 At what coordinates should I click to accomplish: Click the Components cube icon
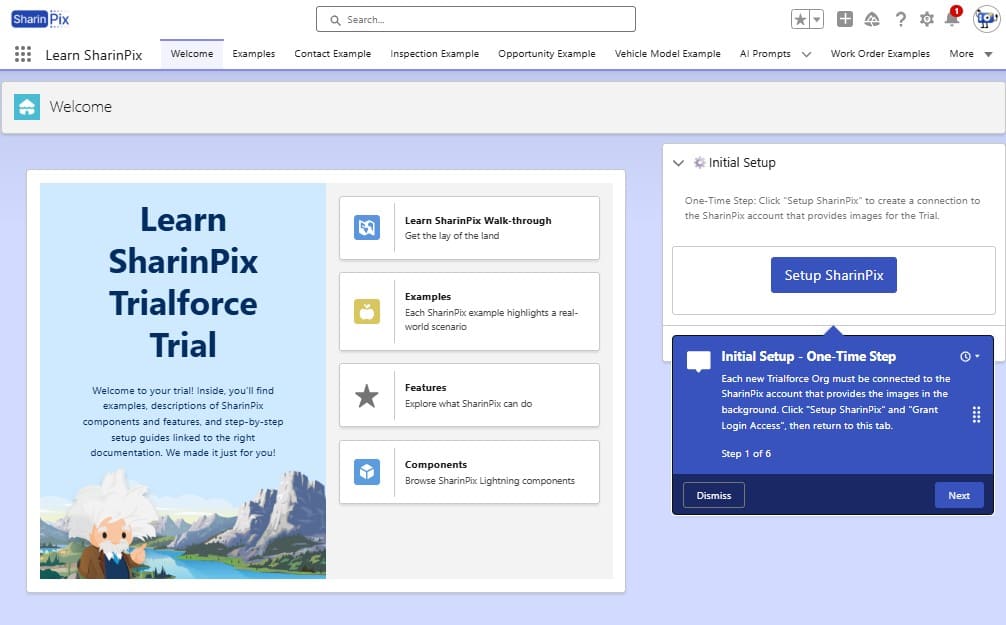(366, 471)
